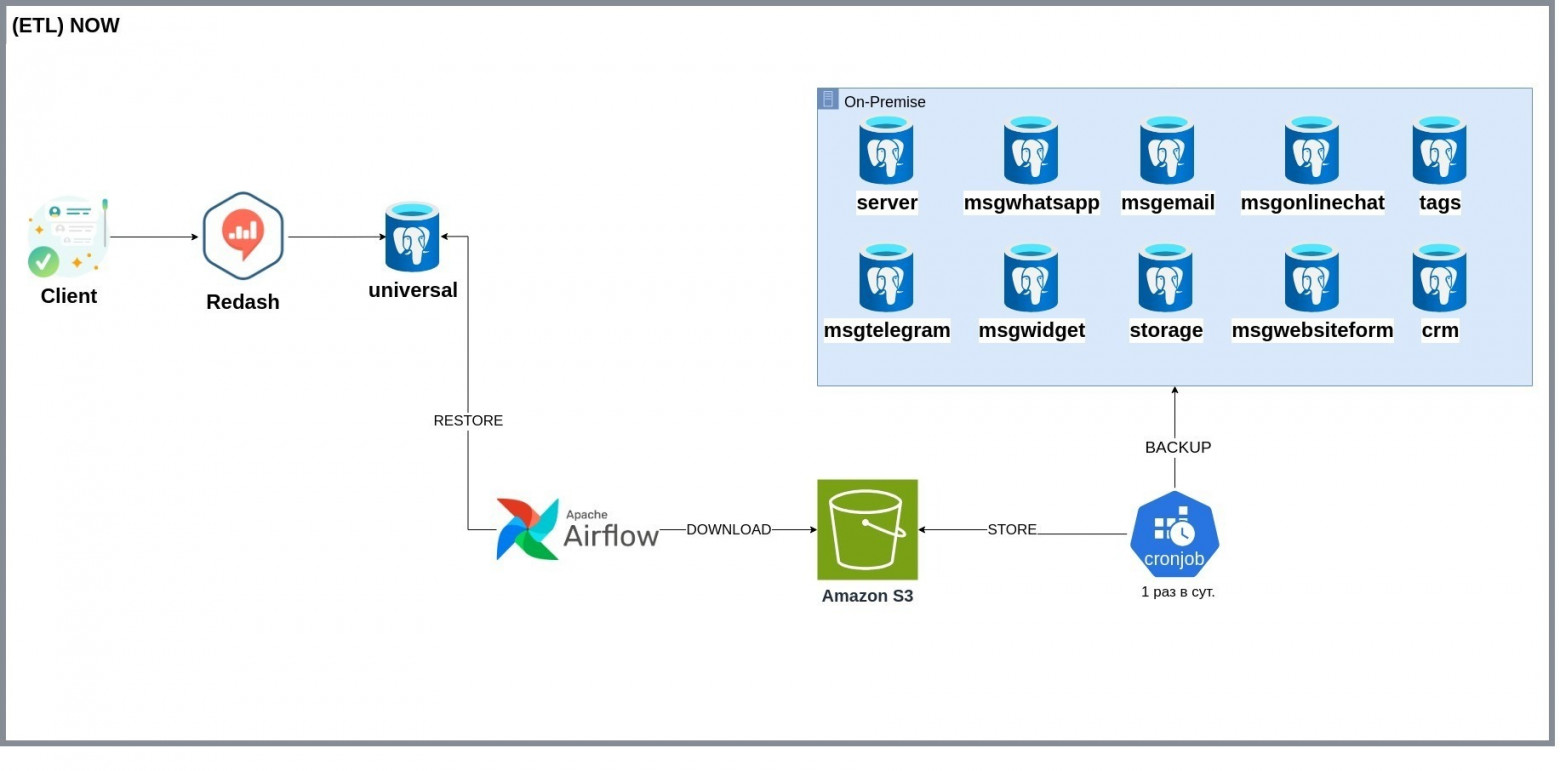Click the msgtelegram database icon
Image resolution: width=1560 pixels, height=771 pixels.
tap(886, 278)
